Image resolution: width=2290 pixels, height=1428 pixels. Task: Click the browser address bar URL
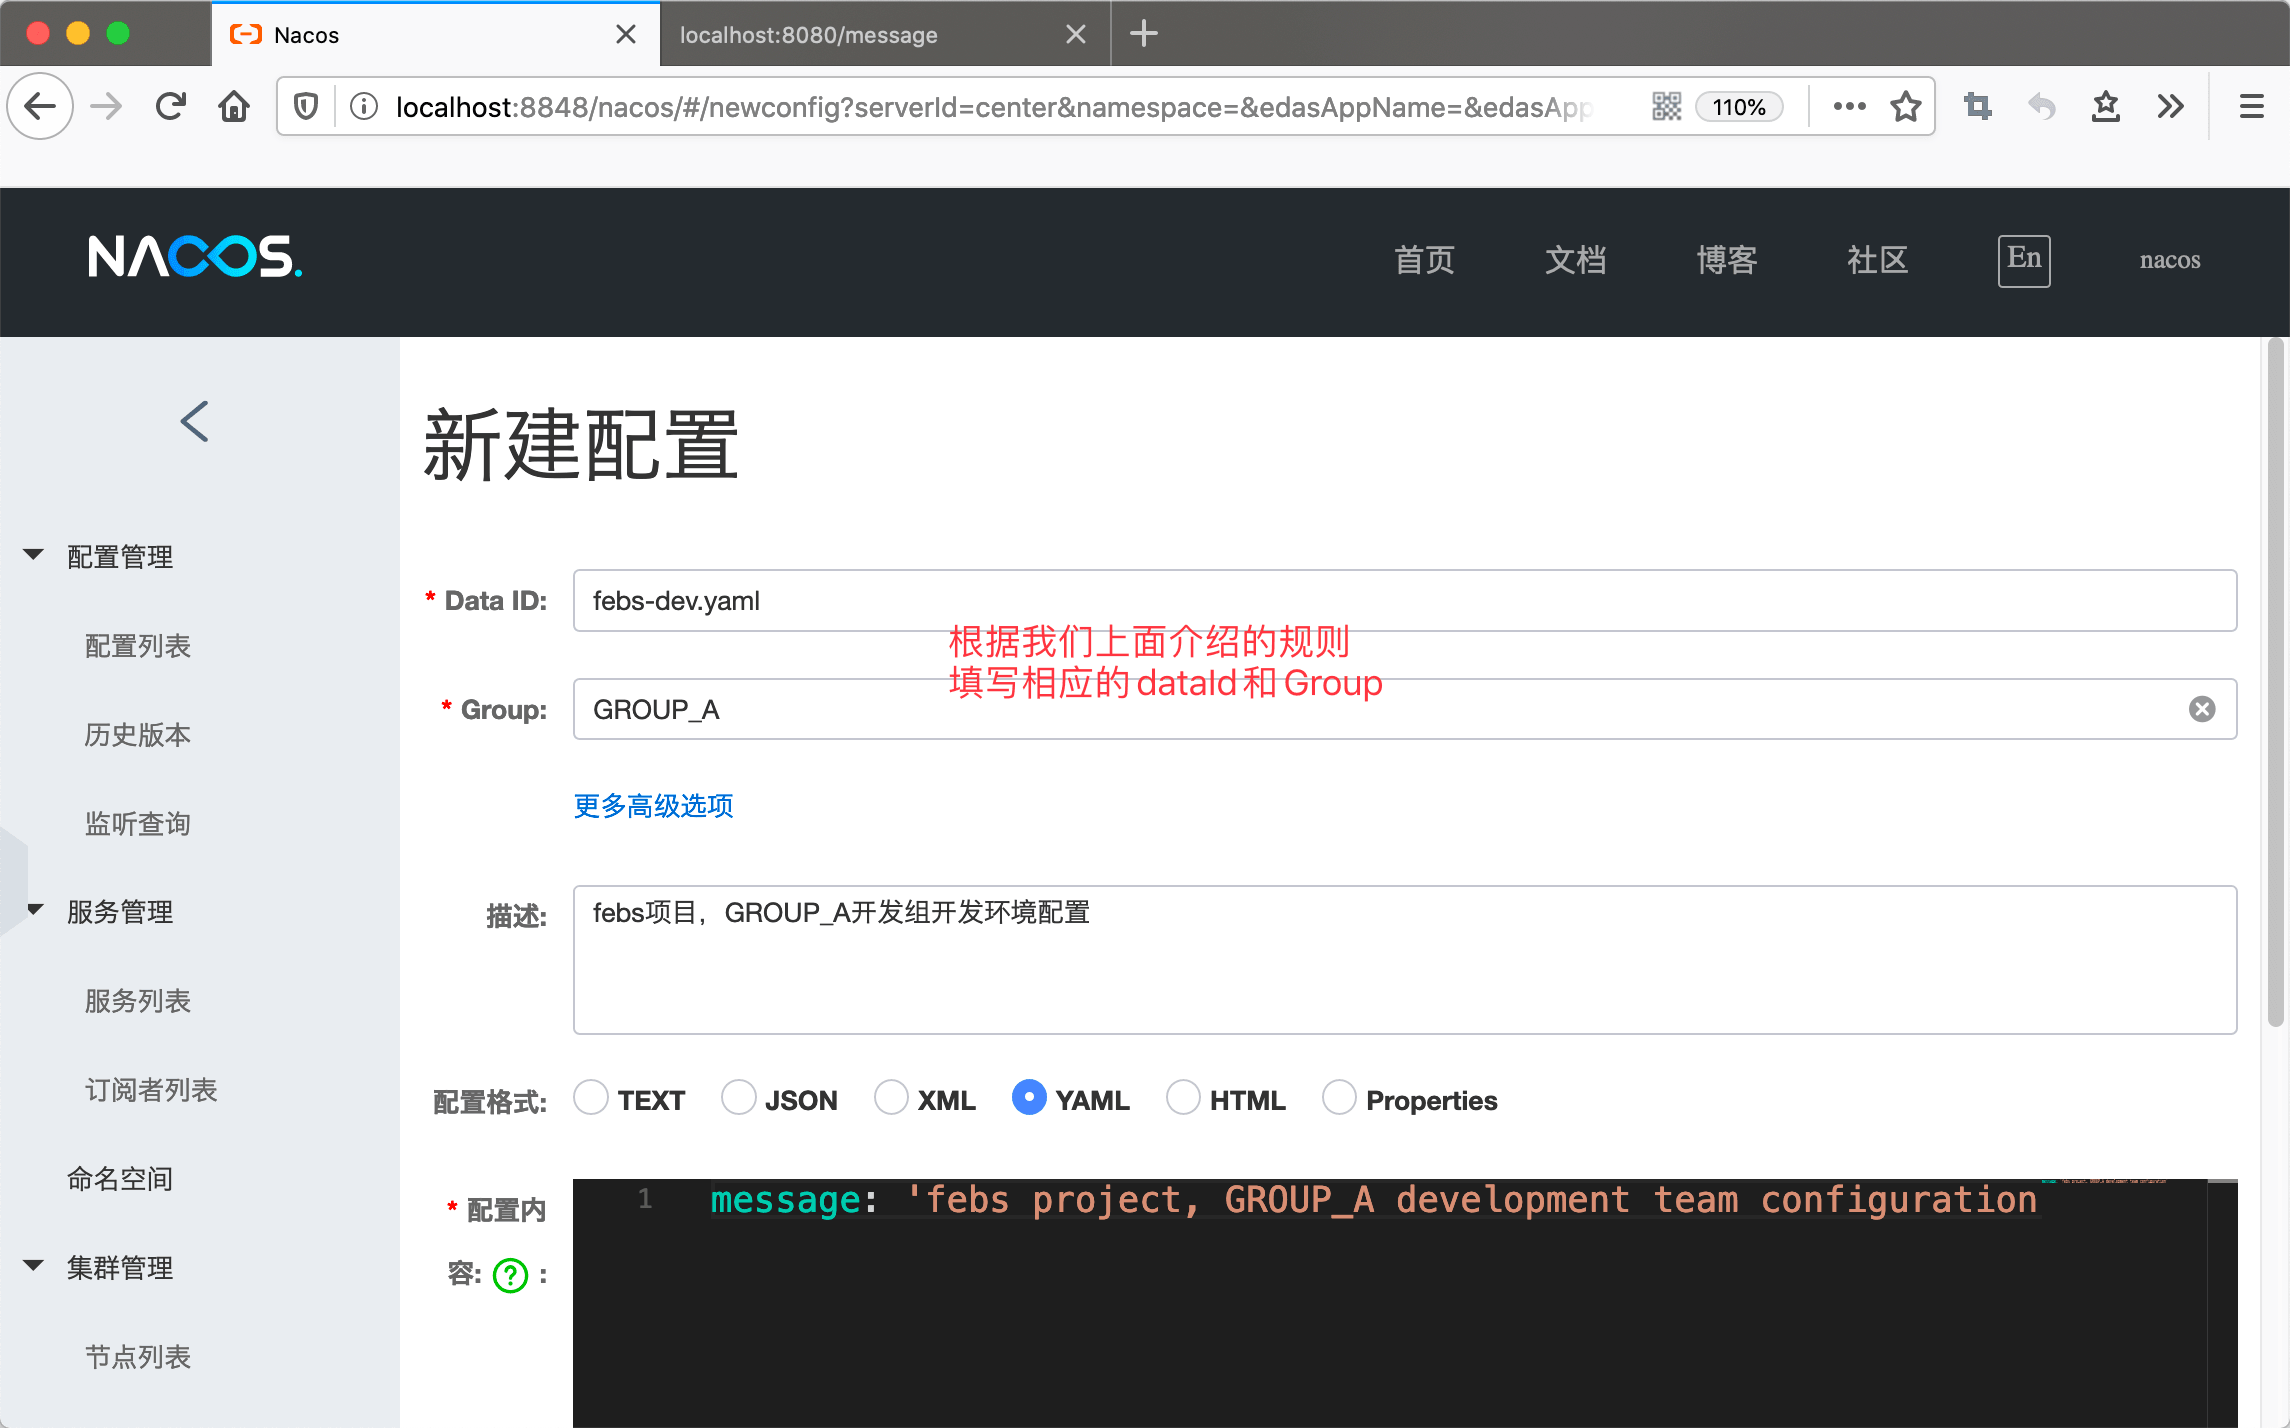point(993,107)
